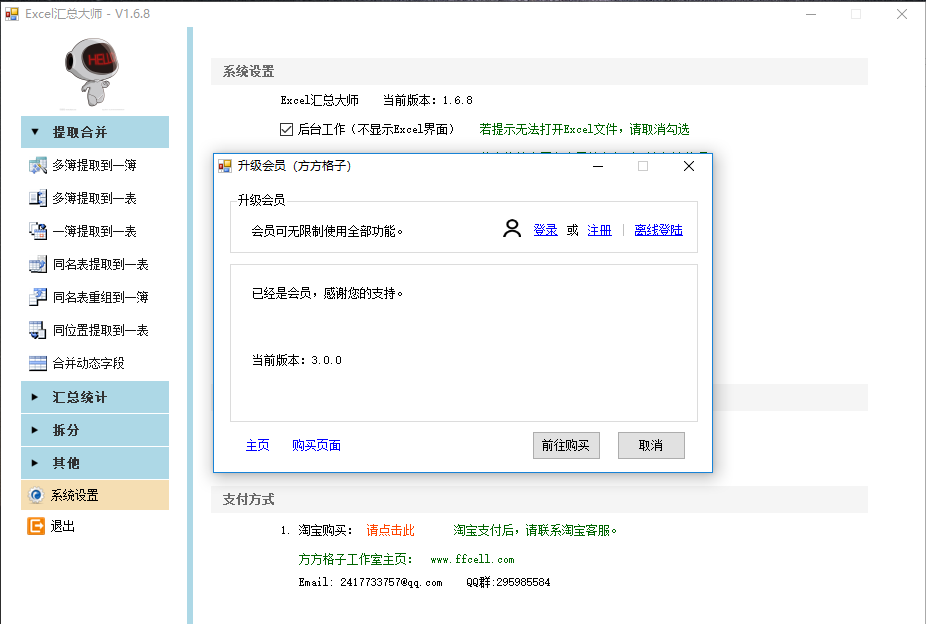
Task: Click the robot mascot logo
Action: tap(92, 73)
